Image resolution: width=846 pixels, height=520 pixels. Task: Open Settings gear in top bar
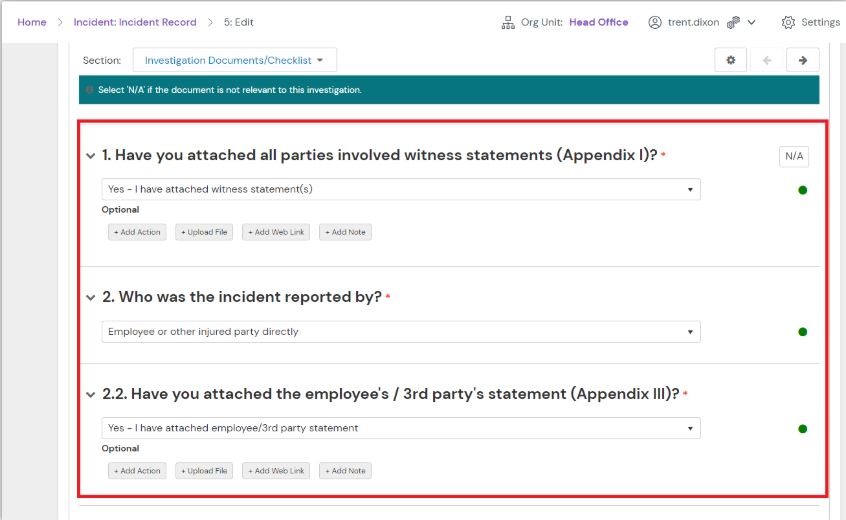[x=788, y=22]
